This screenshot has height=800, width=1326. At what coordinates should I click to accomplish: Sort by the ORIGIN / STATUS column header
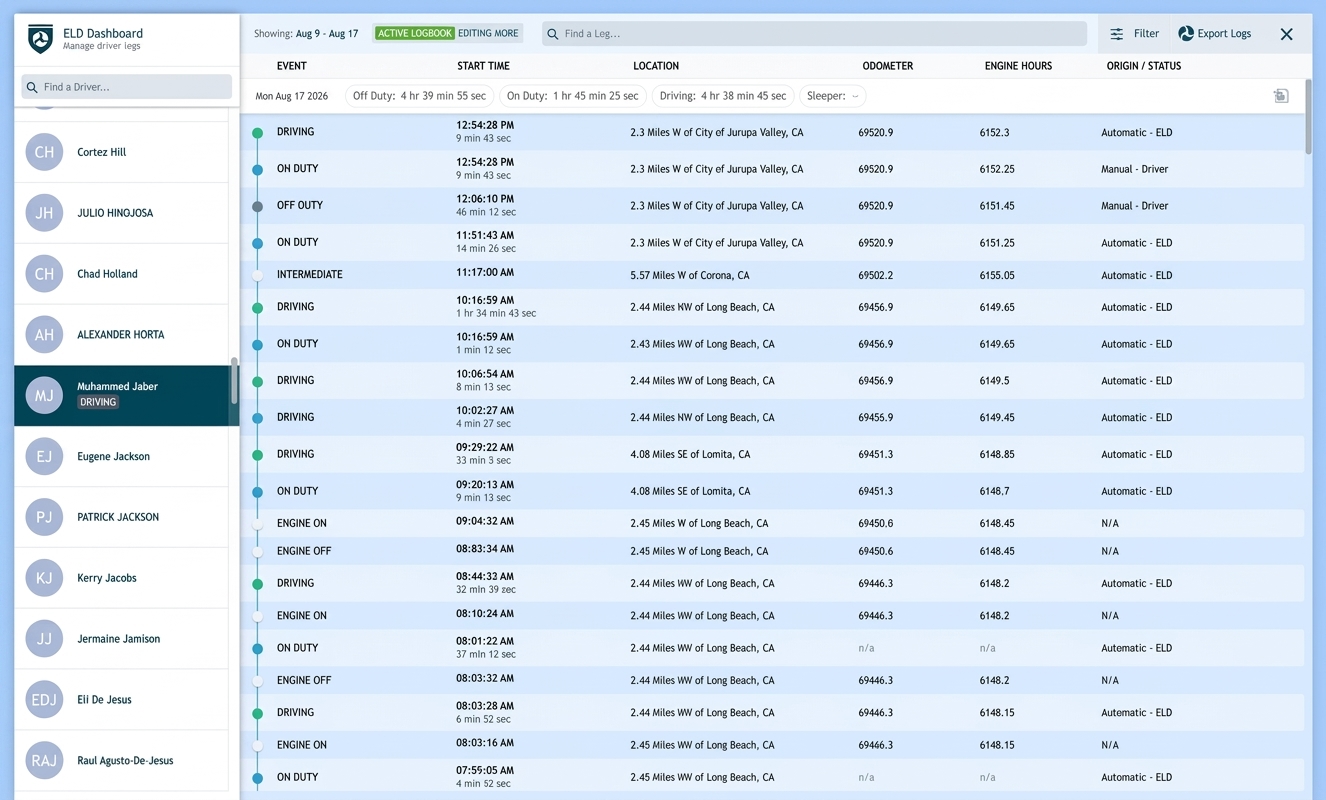tap(1144, 66)
